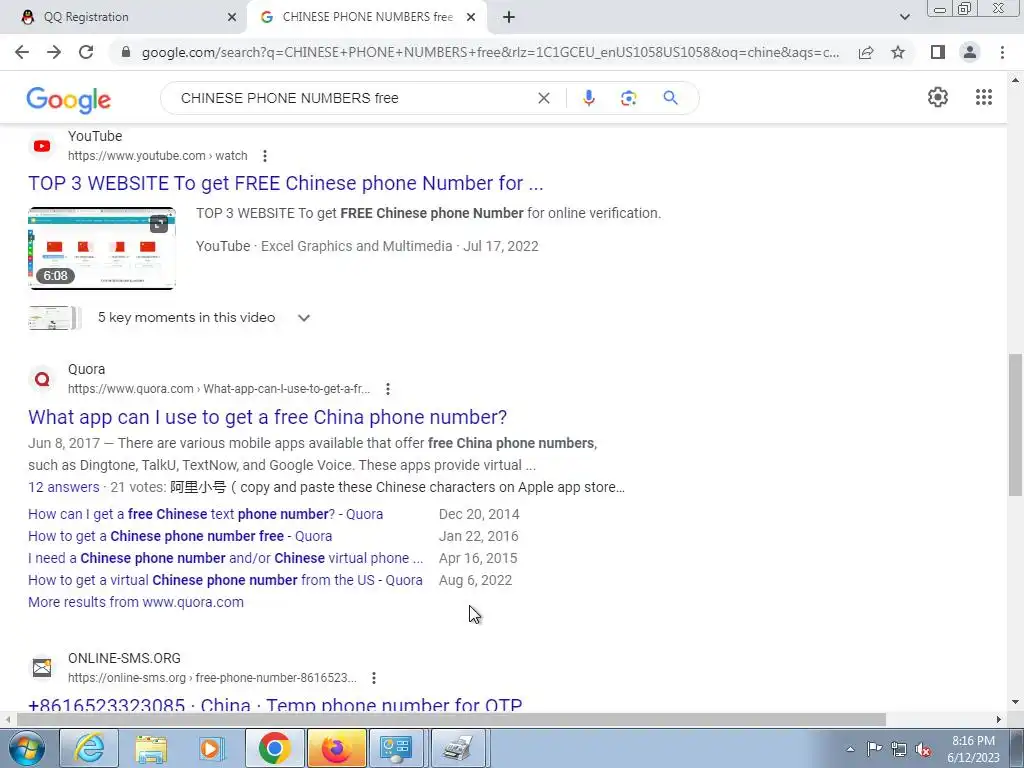Open options for the ONLINE-SMS.ORG result

tap(374, 678)
